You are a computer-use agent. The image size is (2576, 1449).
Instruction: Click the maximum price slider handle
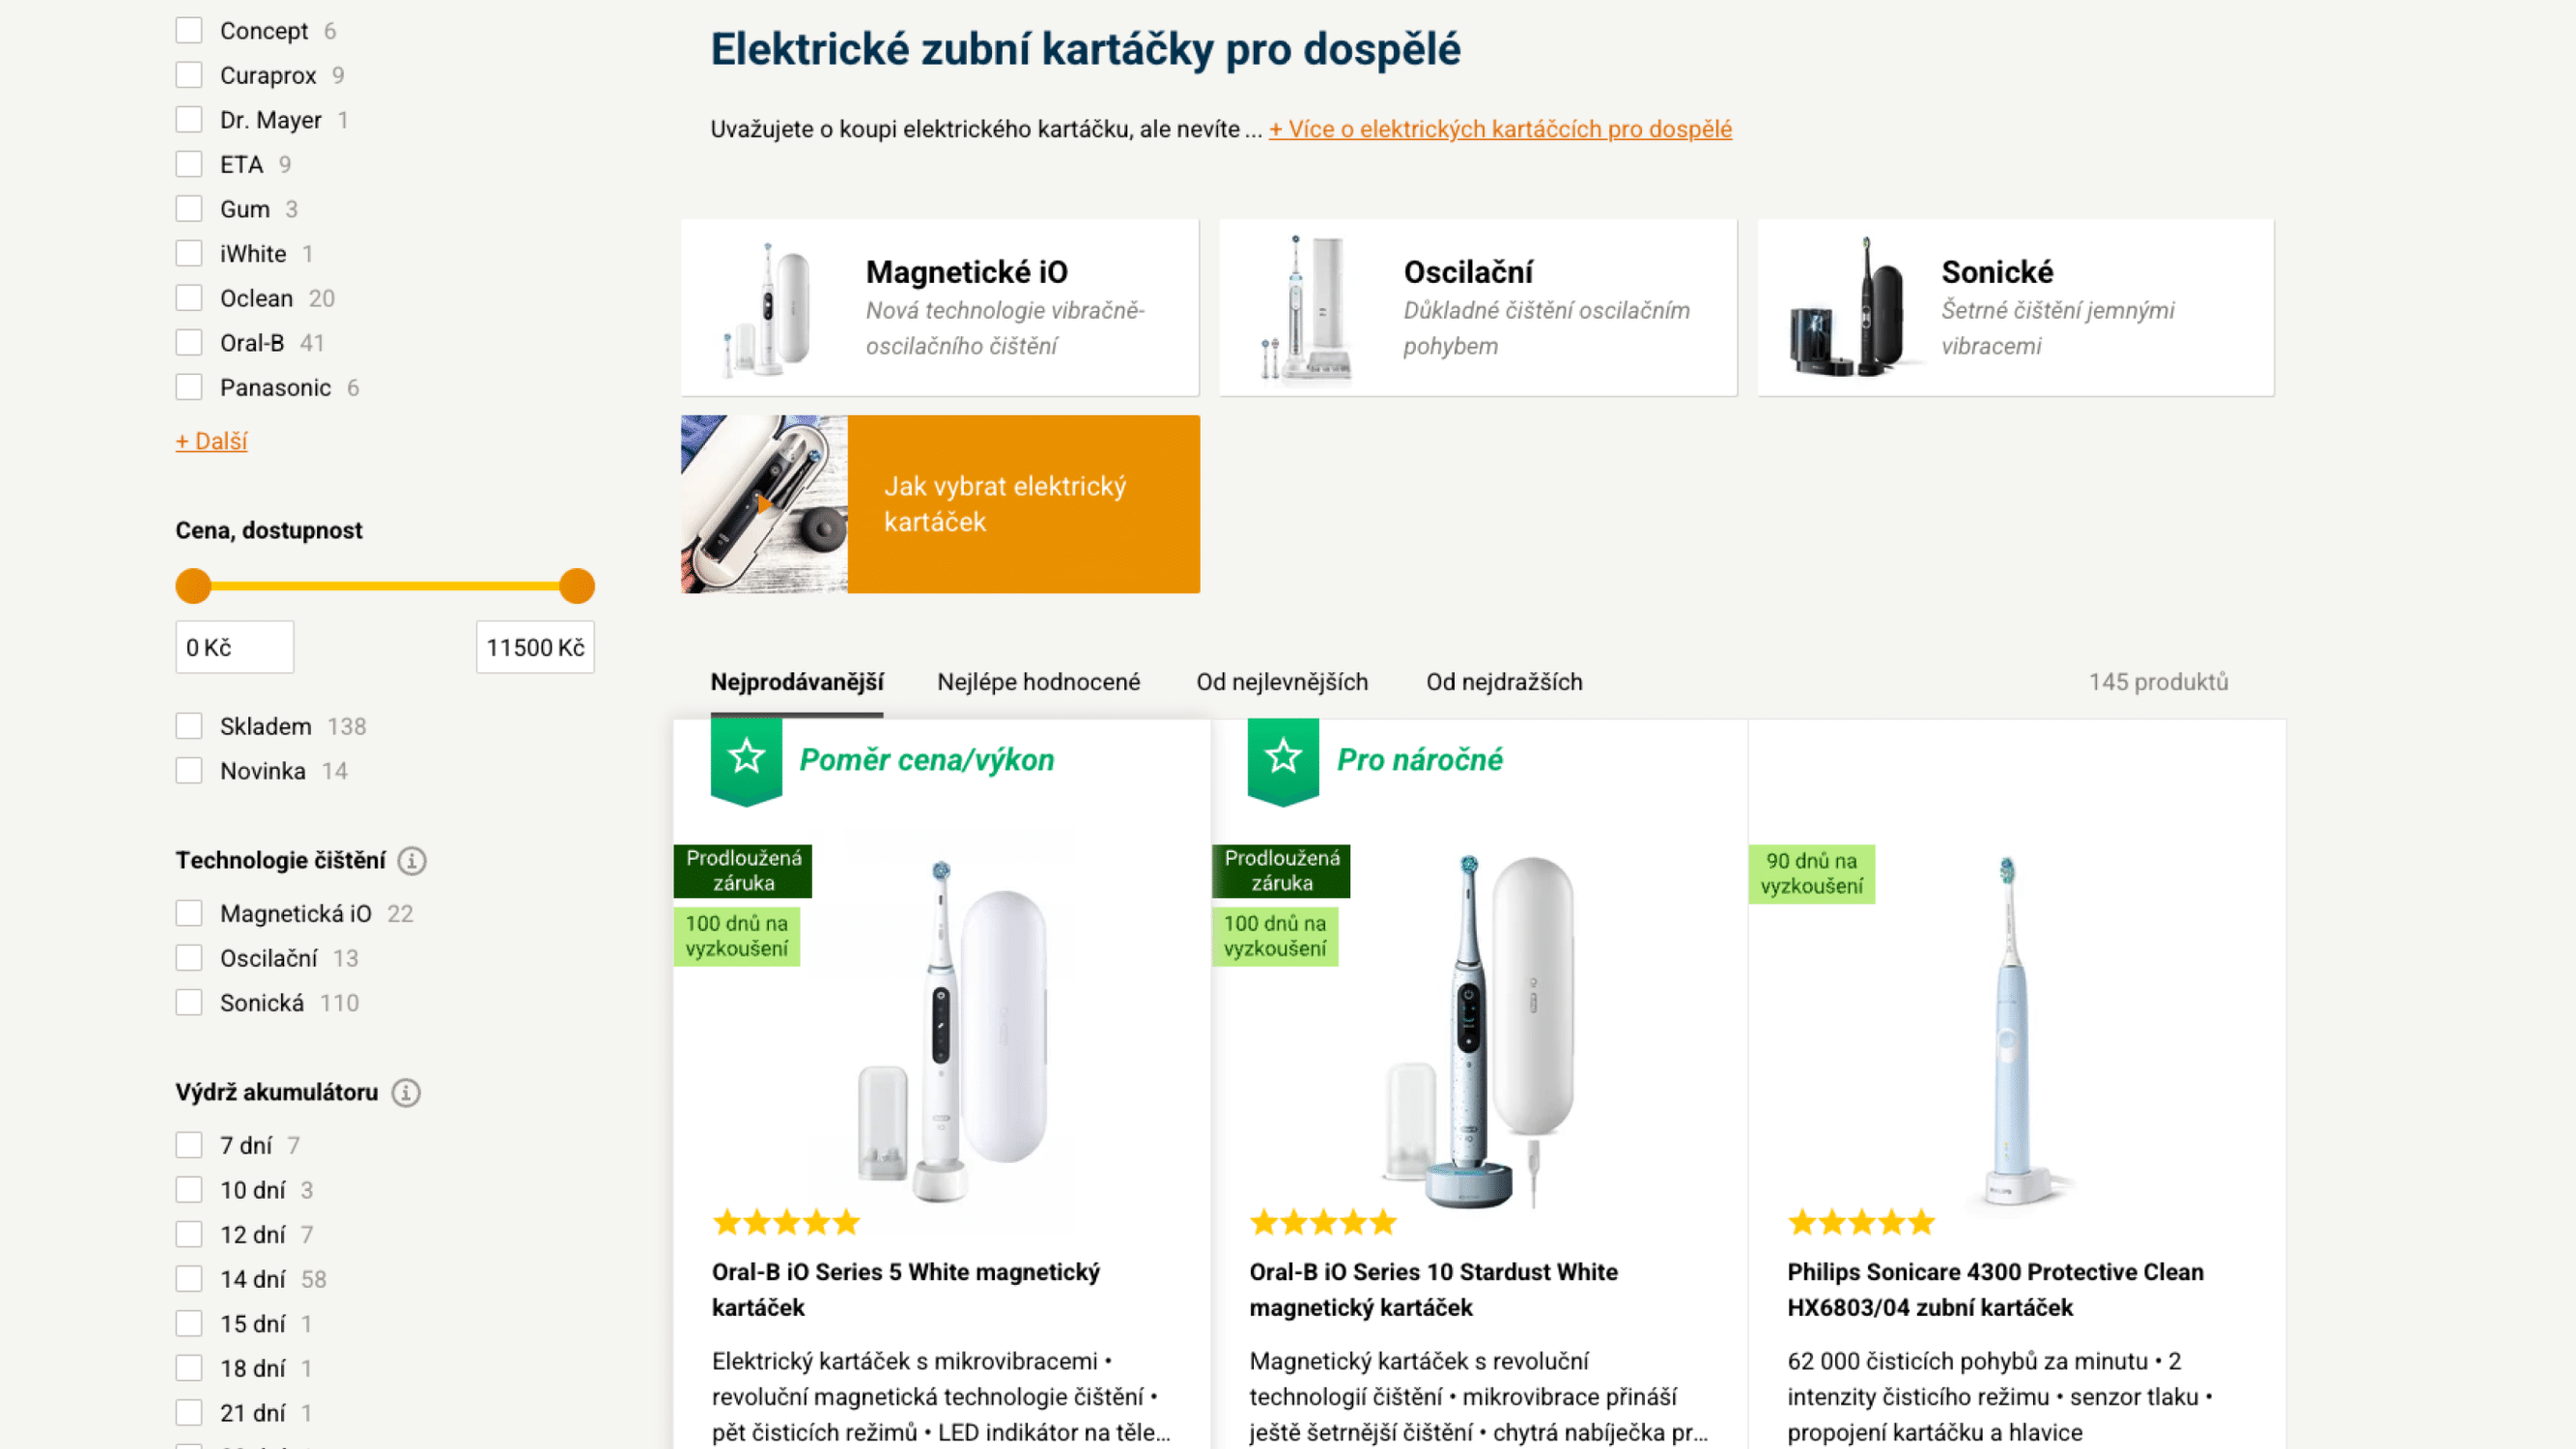pyautogui.click(x=577, y=586)
